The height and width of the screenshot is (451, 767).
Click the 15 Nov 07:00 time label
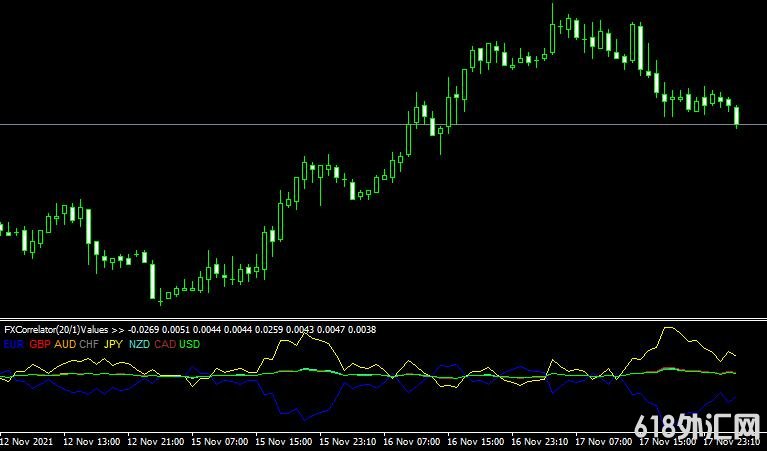click(x=221, y=440)
